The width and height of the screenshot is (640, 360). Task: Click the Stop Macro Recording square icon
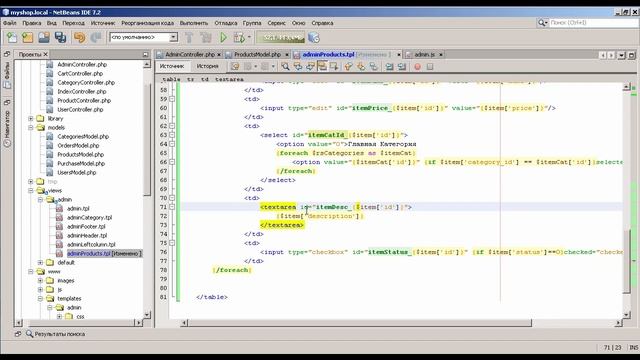point(430,66)
